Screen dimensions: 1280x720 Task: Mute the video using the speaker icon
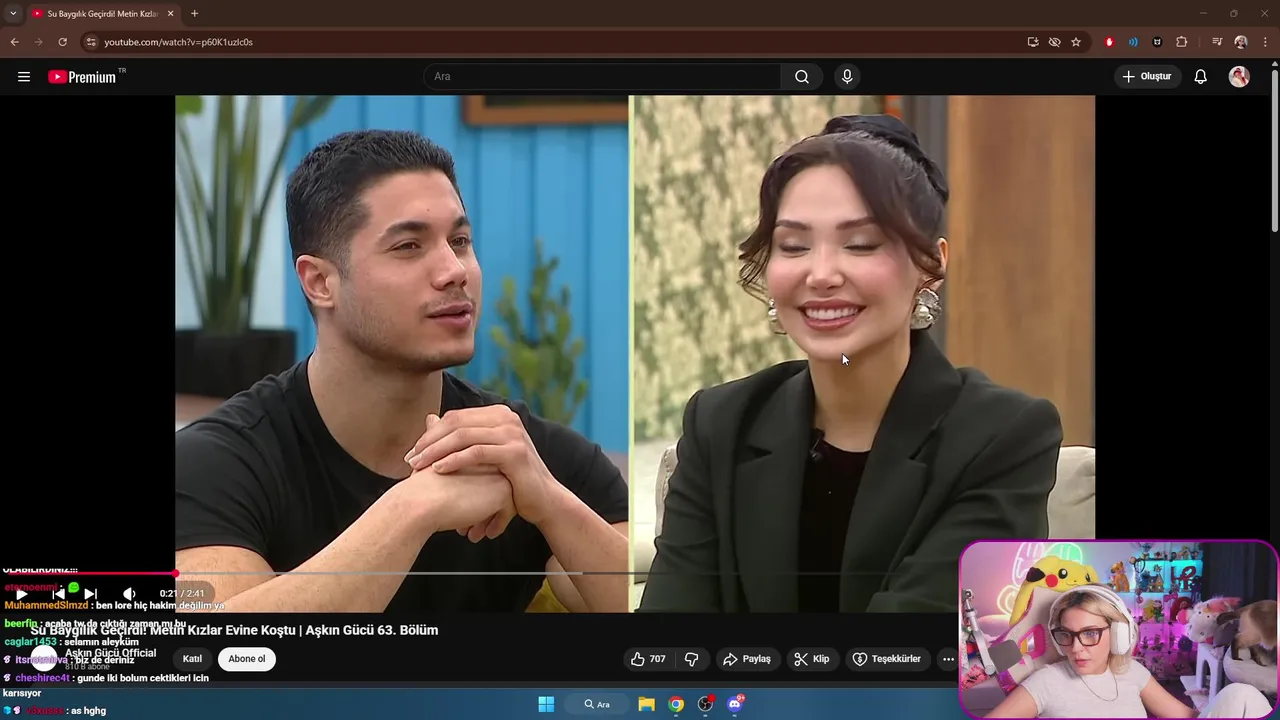click(129, 594)
